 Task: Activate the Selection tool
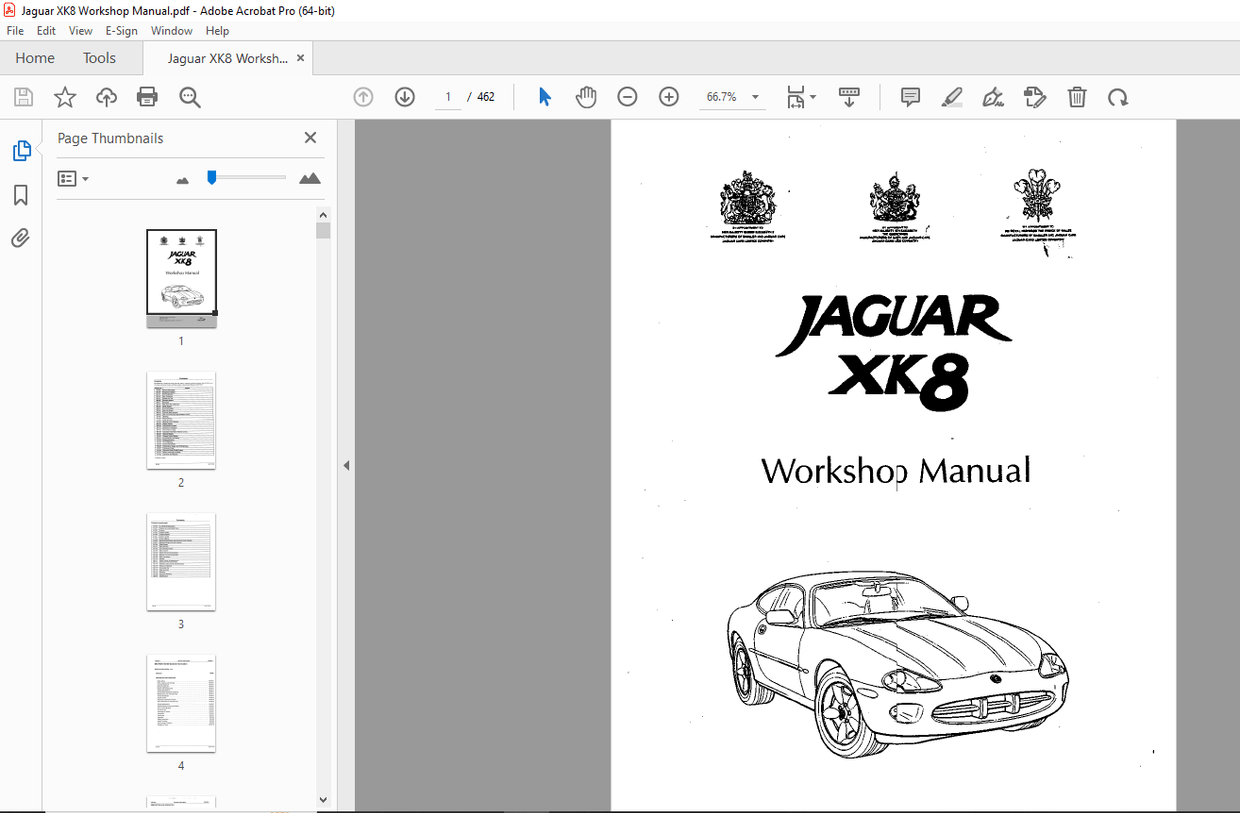point(544,96)
